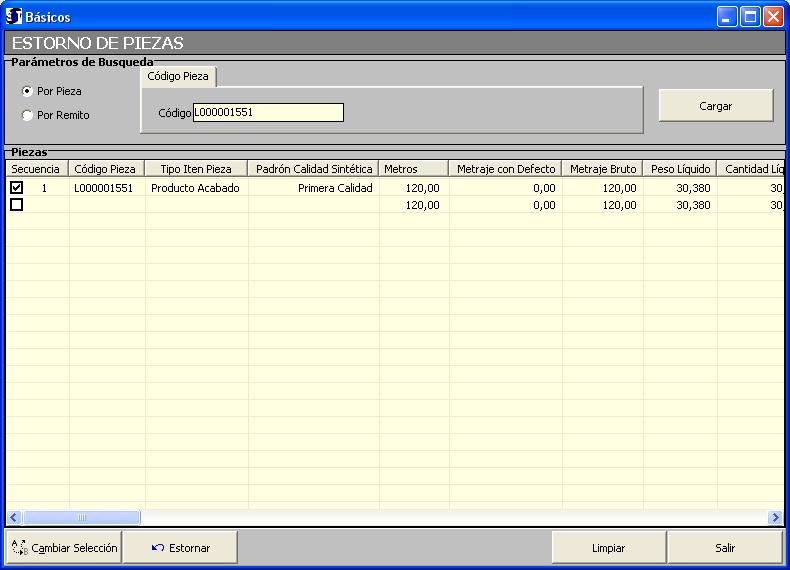Click the Tipo Iten Pieza column header
The image size is (790, 570).
pos(196,169)
